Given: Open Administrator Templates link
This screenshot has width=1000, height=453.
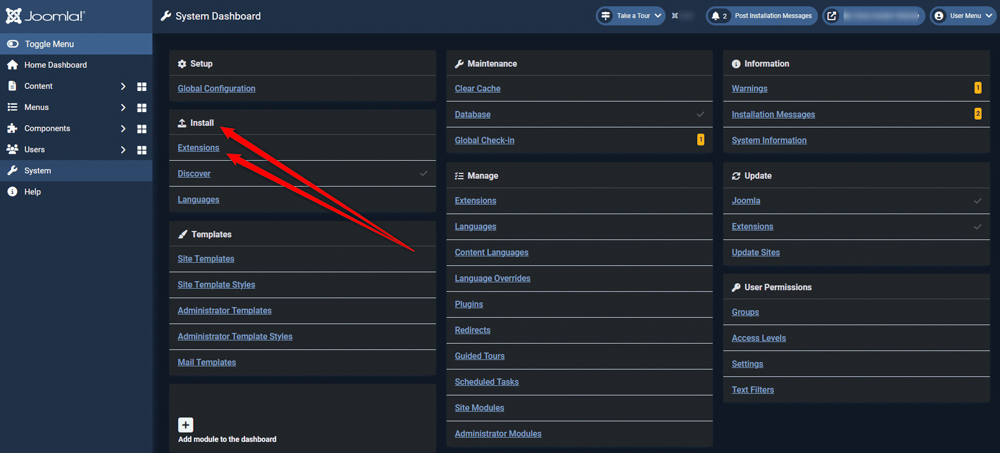Looking at the screenshot, I should click(224, 311).
